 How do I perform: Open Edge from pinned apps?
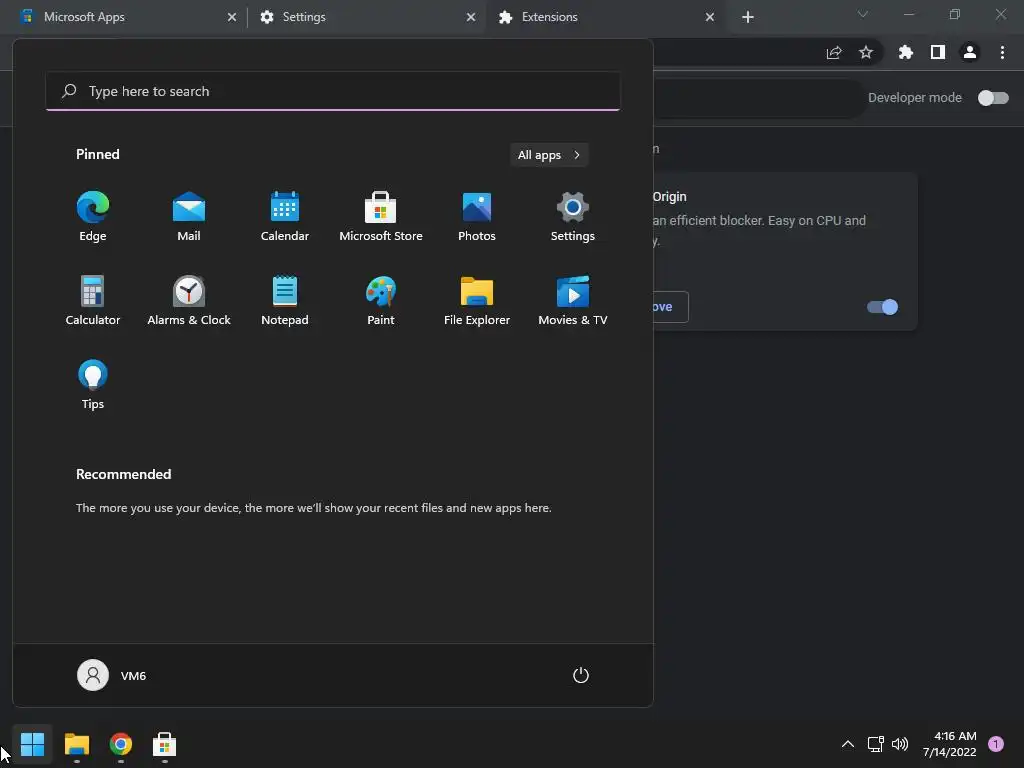coord(93,217)
